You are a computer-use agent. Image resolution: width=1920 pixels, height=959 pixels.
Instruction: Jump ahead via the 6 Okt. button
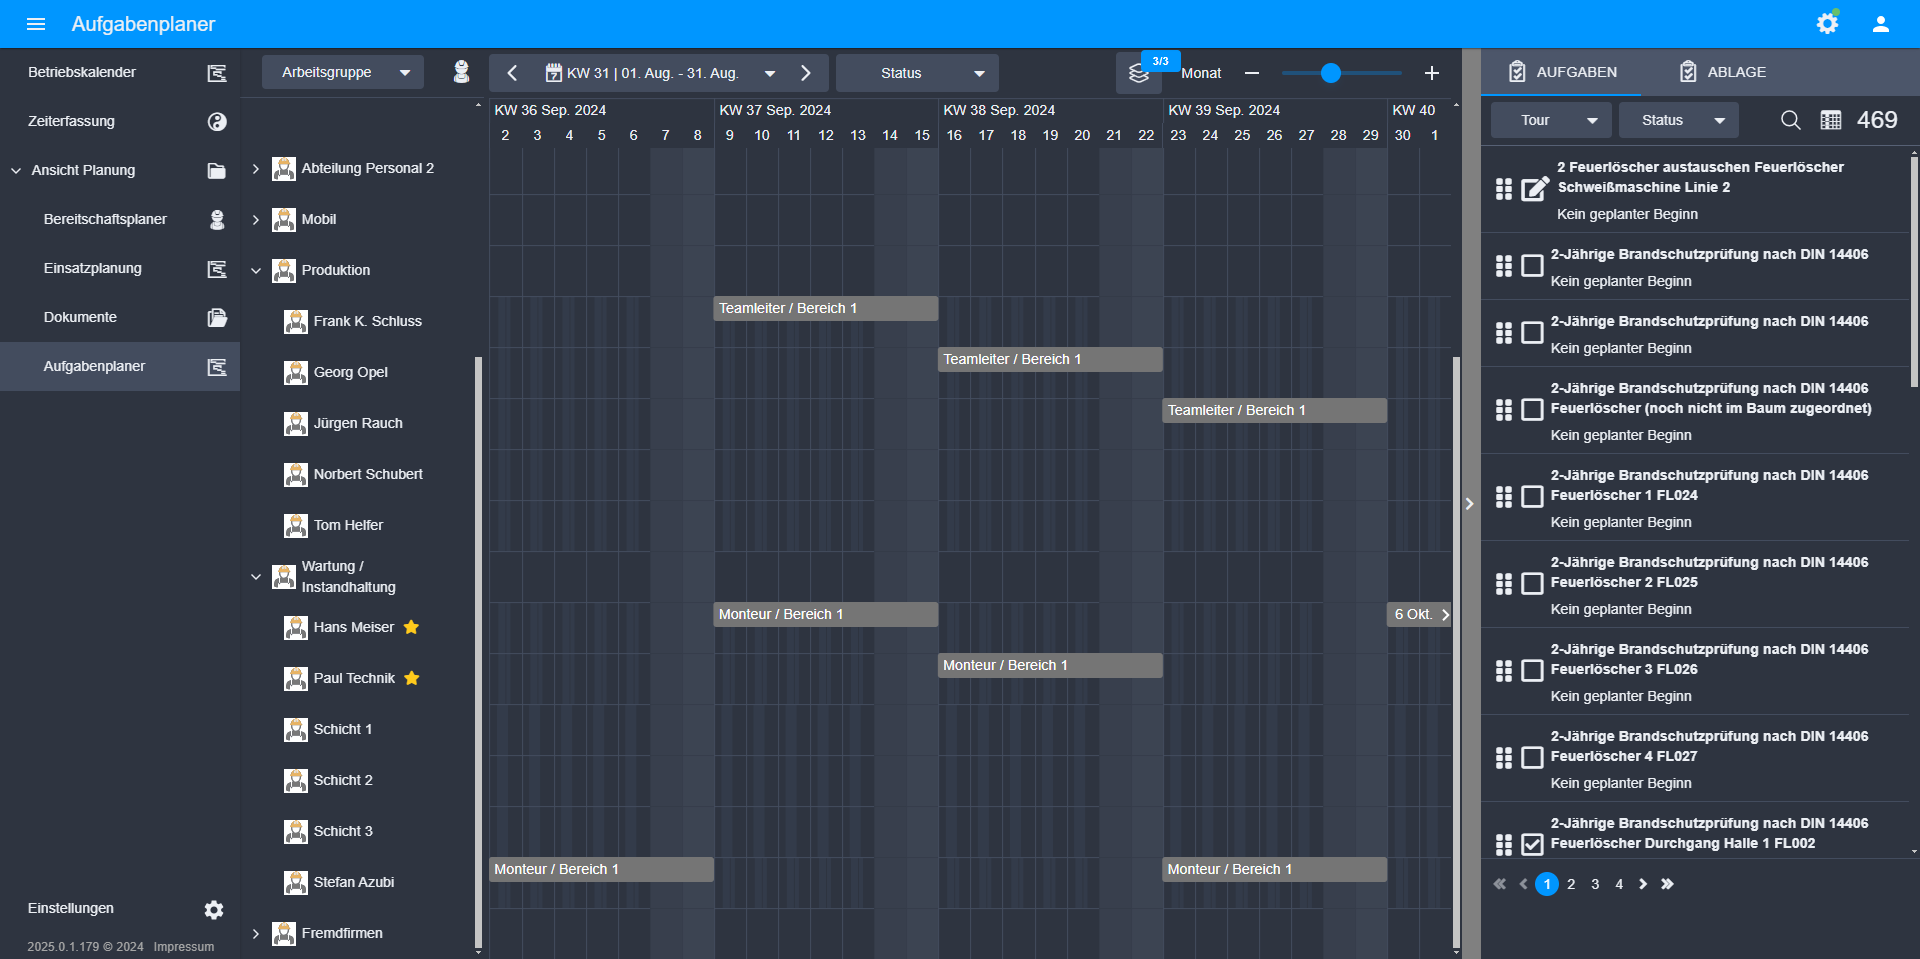pos(1421,614)
